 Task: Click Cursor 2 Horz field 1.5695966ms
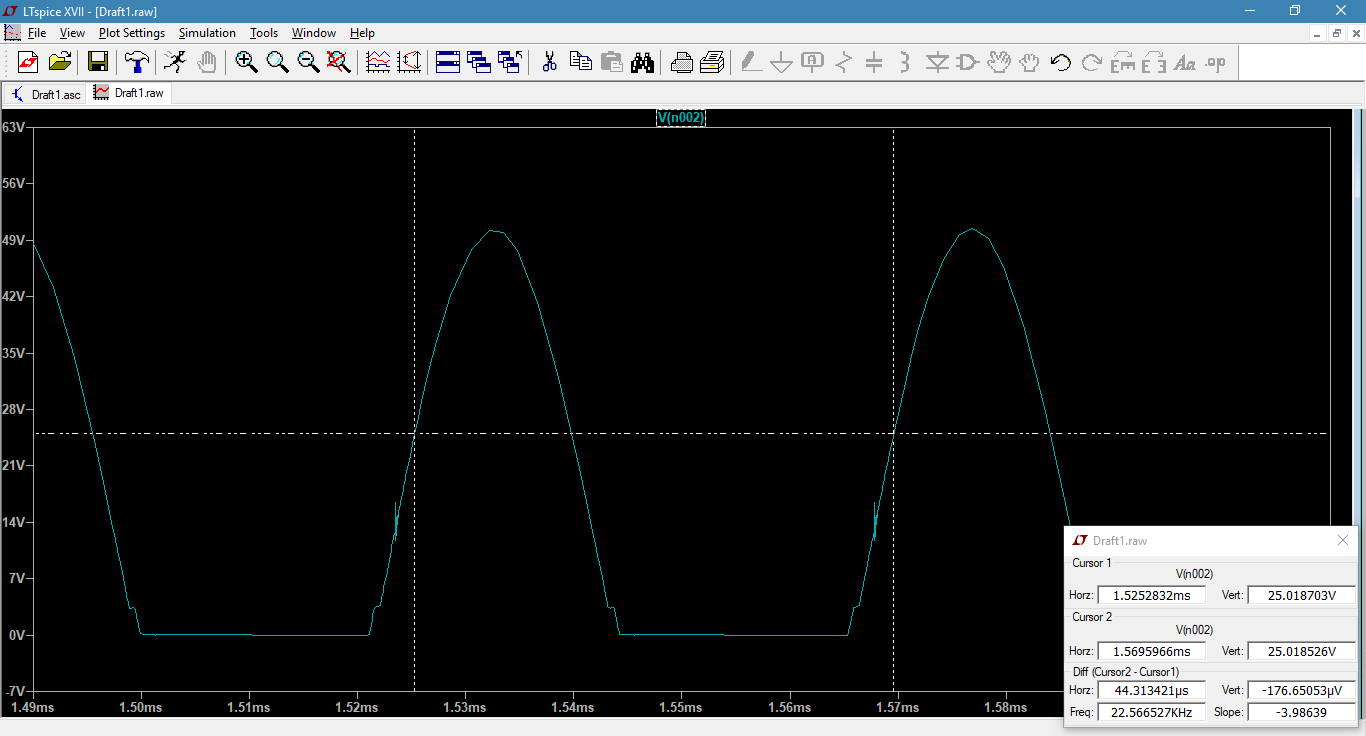coord(1151,651)
